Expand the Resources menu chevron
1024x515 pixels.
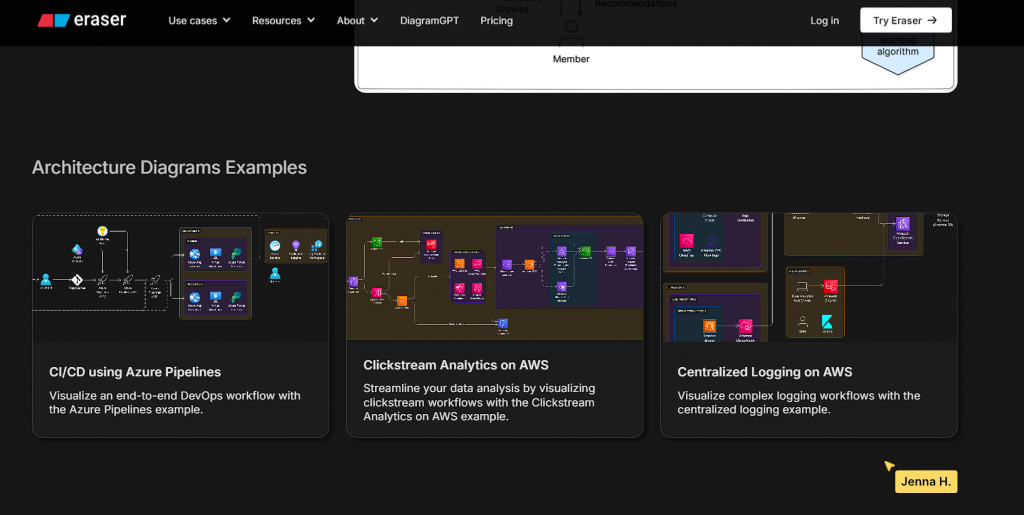coord(311,20)
